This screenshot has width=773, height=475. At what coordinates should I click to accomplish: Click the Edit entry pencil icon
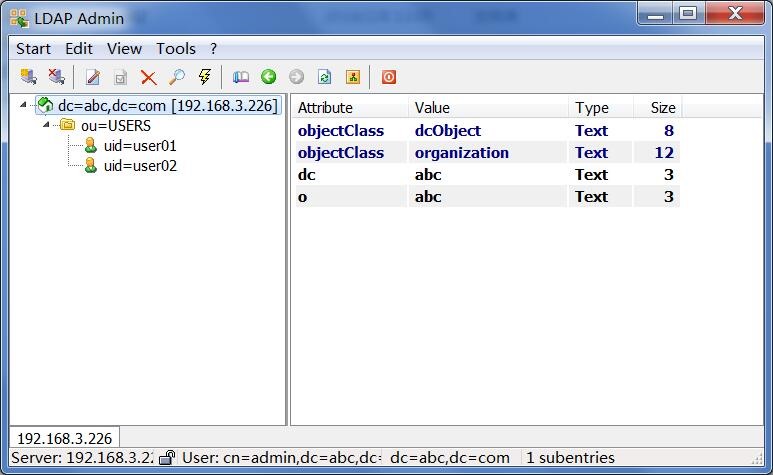tap(93, 77)
